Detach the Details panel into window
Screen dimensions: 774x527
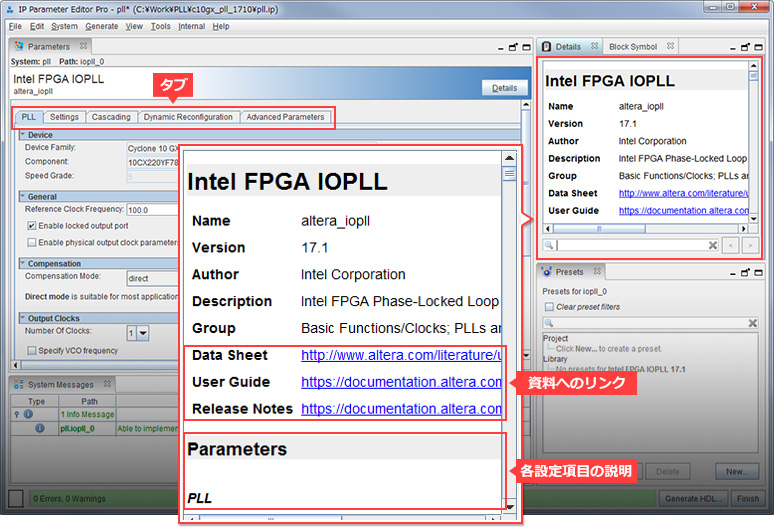coord(745,47)
